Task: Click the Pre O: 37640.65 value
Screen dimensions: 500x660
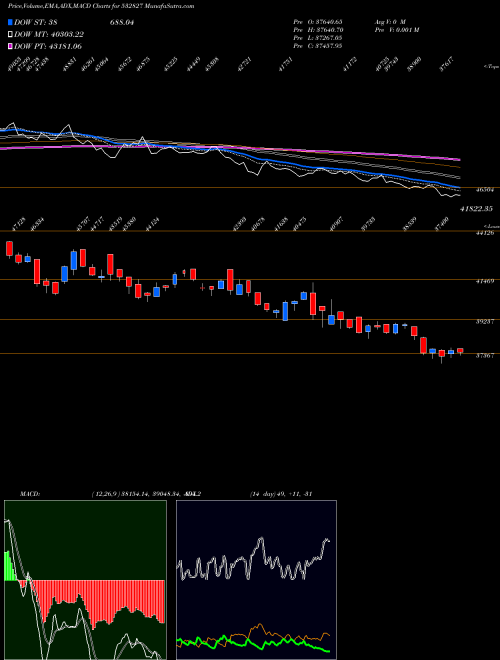Action: pyautogui.click(x=318, y=21)
